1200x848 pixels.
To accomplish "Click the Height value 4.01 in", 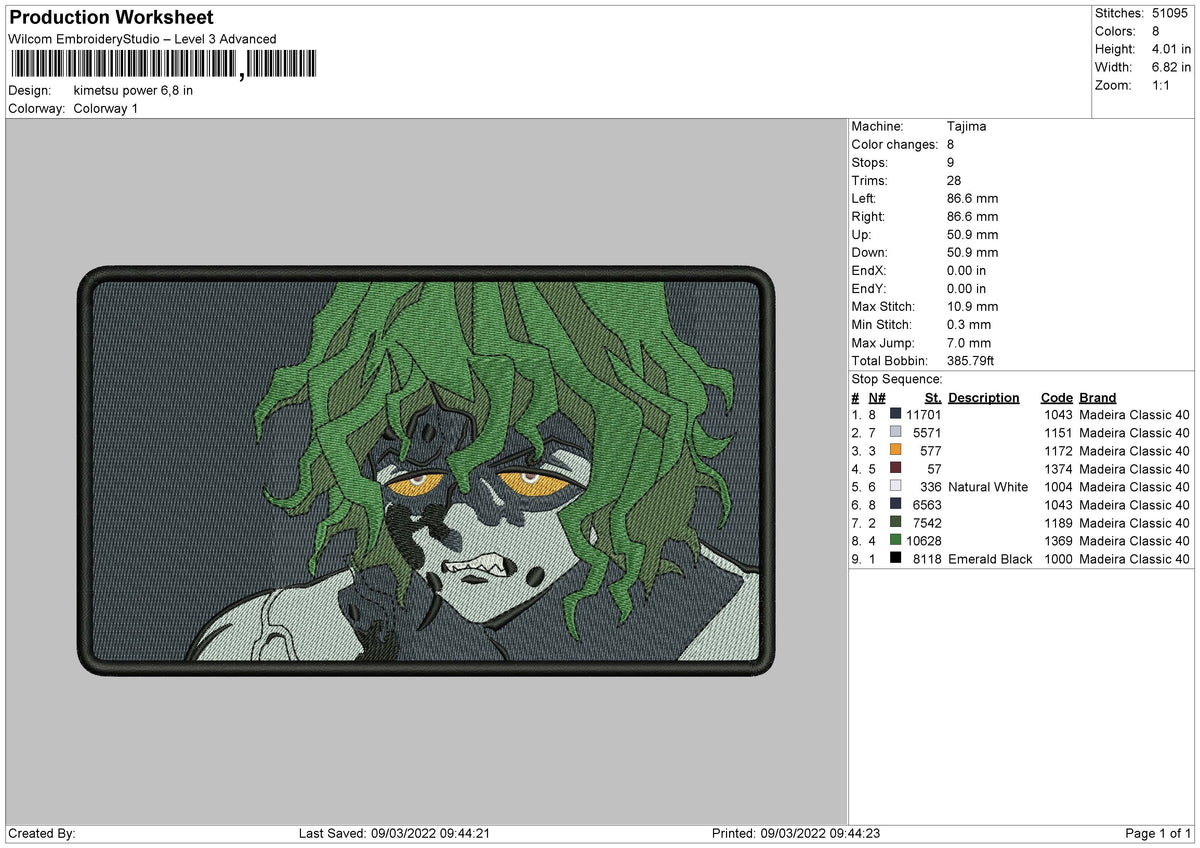I will point(1171,49).
